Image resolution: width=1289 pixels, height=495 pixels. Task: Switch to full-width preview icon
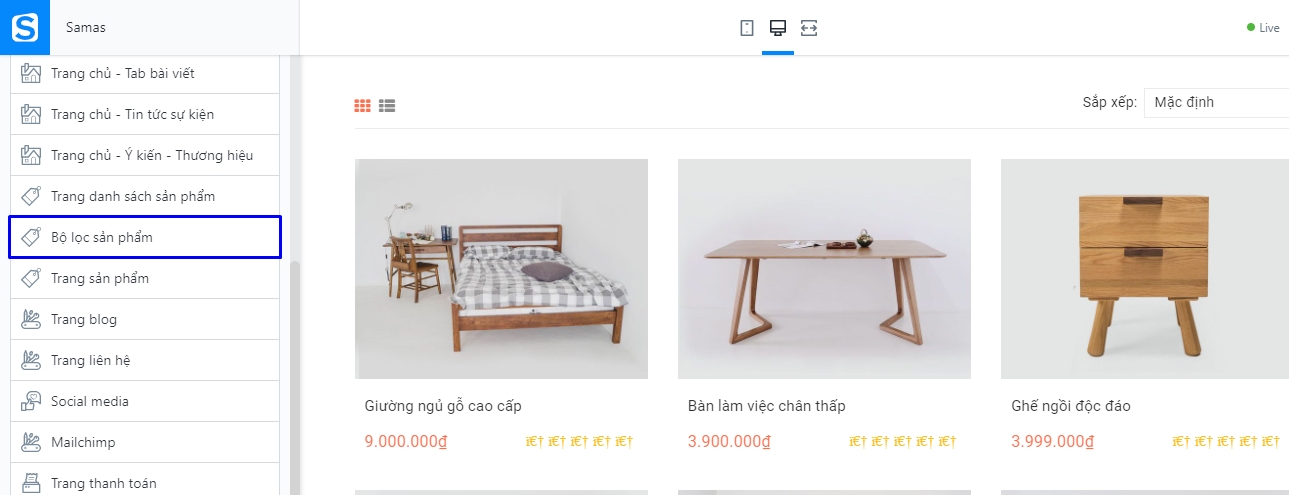(x=809, y=28)
